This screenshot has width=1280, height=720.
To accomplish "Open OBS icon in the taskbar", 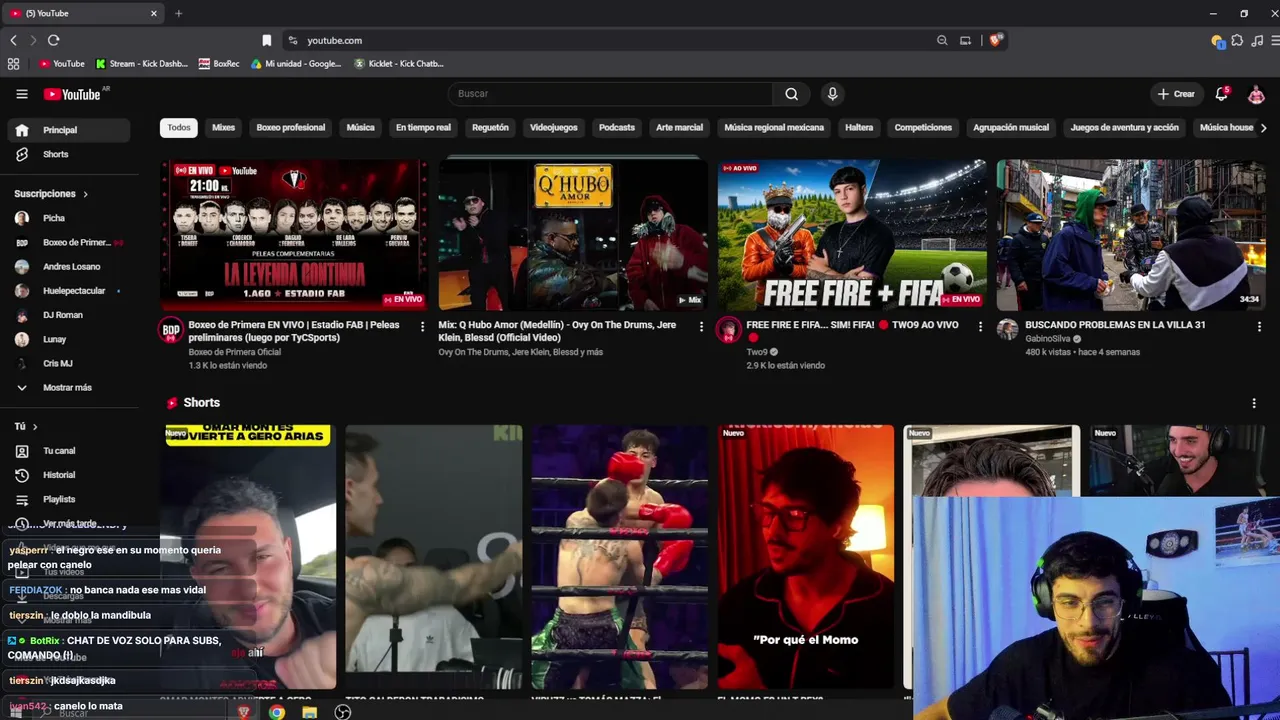I will 343,712.
